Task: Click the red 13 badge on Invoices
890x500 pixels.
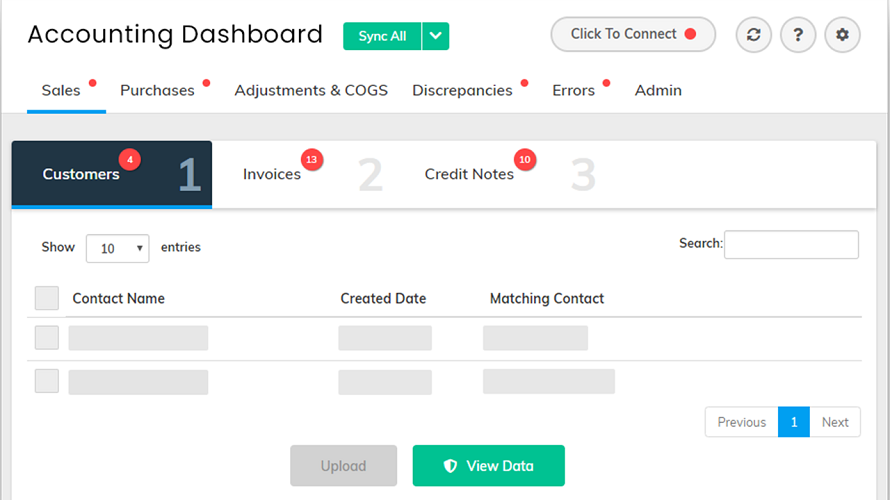Action: 311,159
